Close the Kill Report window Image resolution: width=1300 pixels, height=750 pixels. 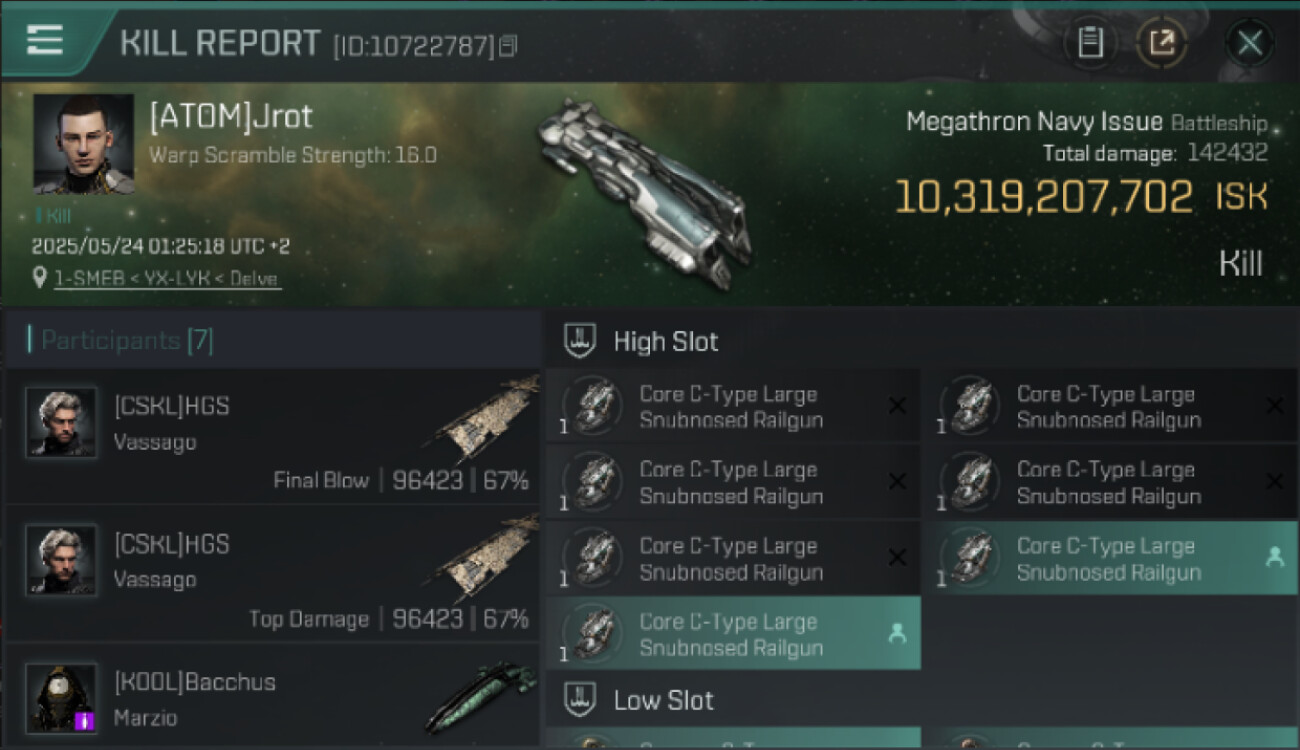(x=1250, y=42)
